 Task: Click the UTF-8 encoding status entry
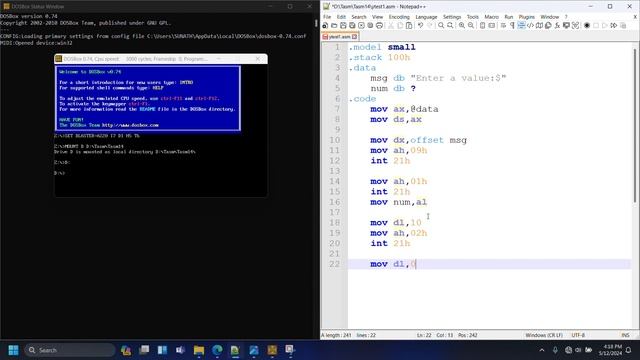tap(578, 335)
